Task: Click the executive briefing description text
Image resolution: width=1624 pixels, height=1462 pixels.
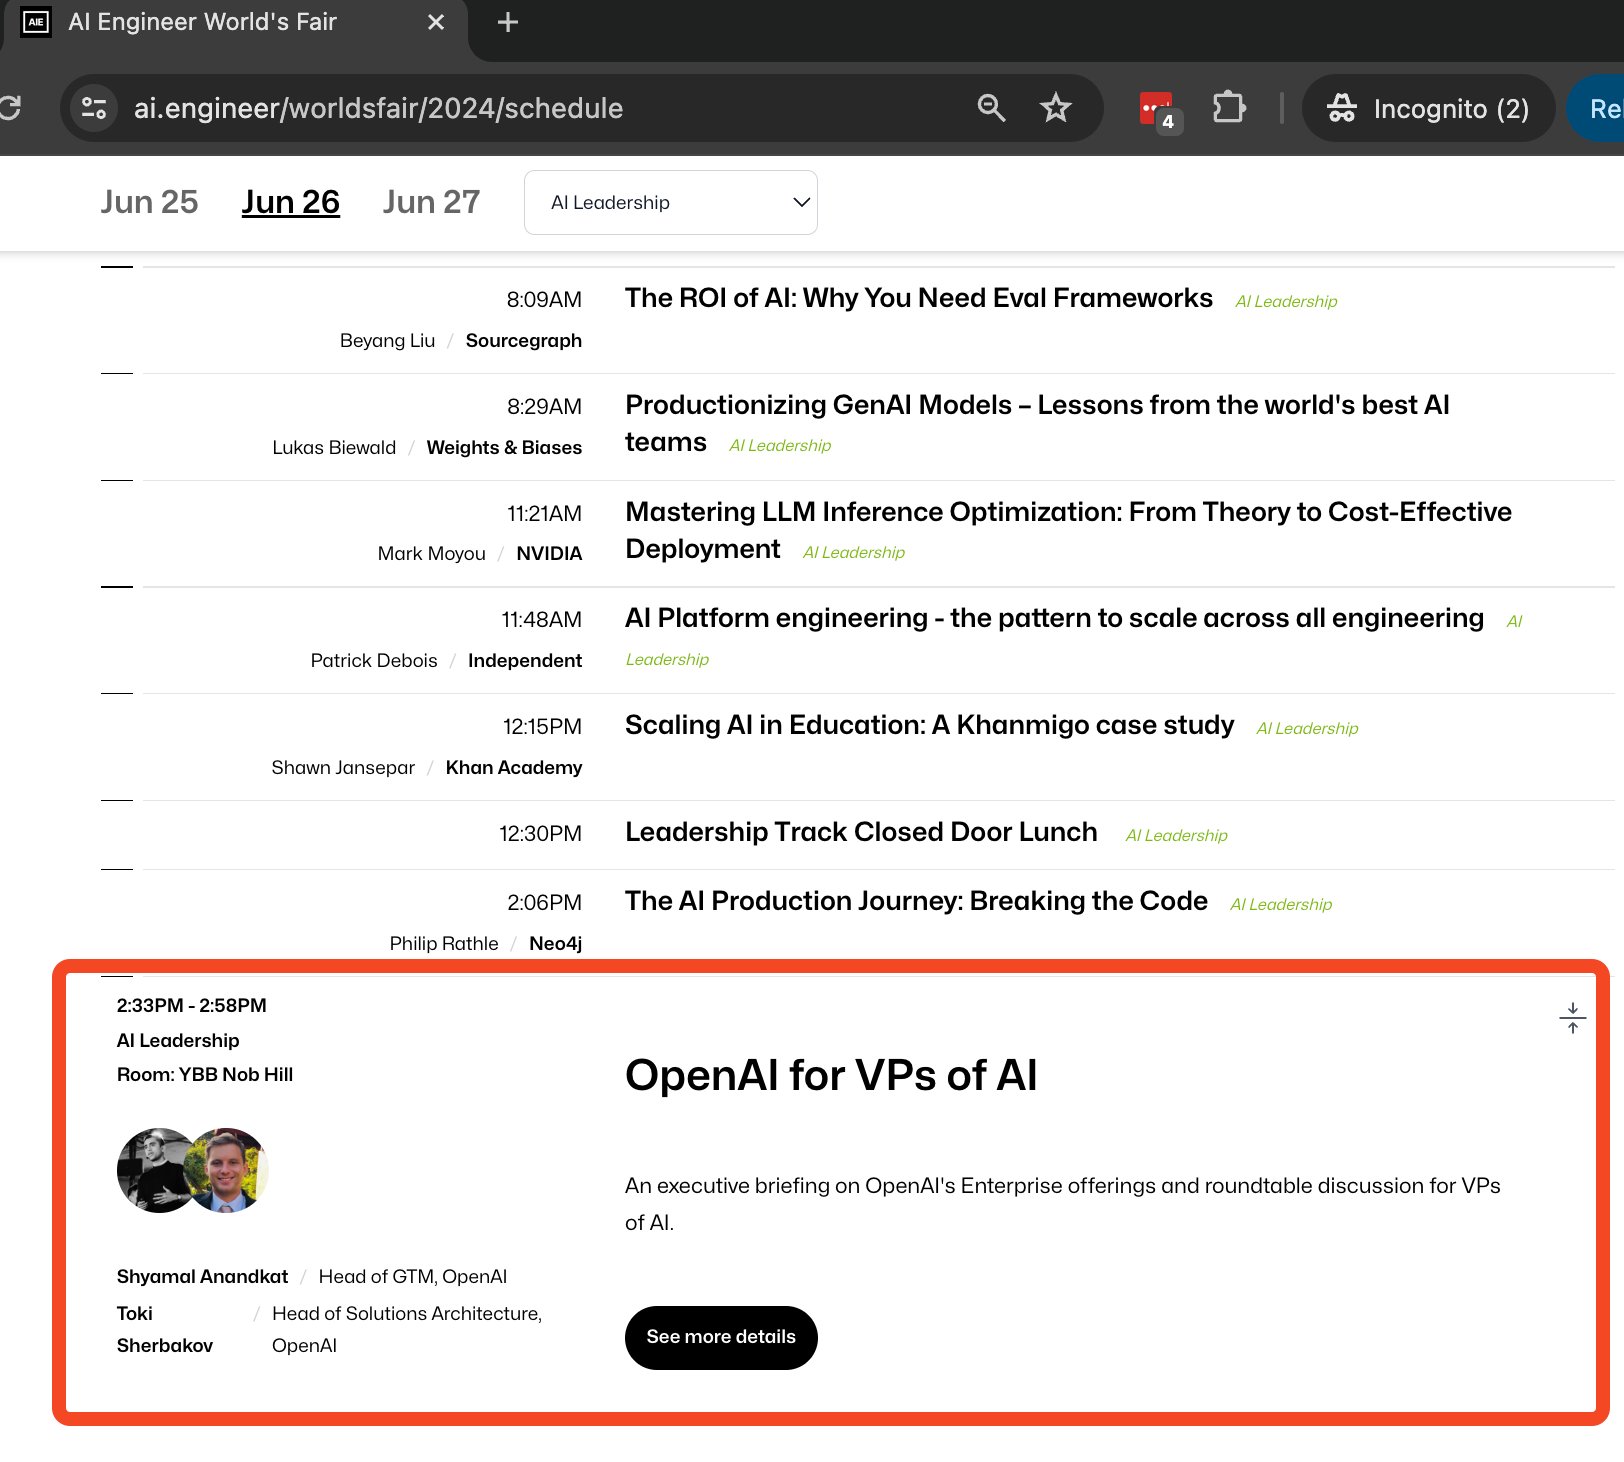Action: pyautogui.click(x=1062, y=1203)
